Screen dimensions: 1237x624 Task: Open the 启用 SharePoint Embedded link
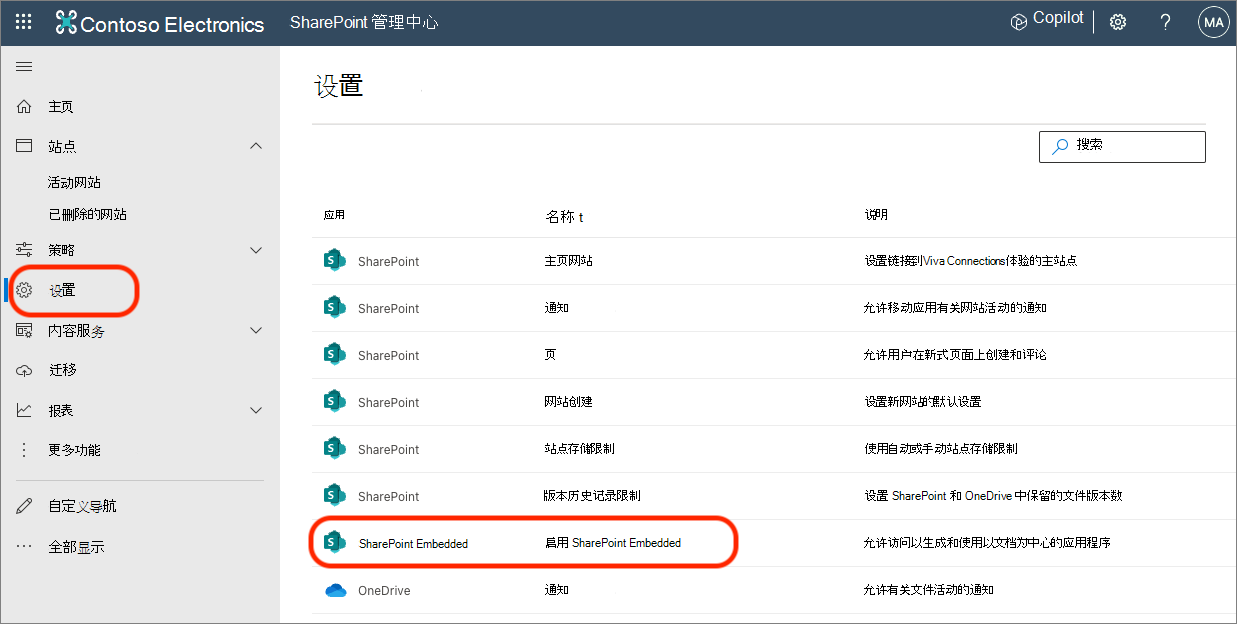pos(610,542)
